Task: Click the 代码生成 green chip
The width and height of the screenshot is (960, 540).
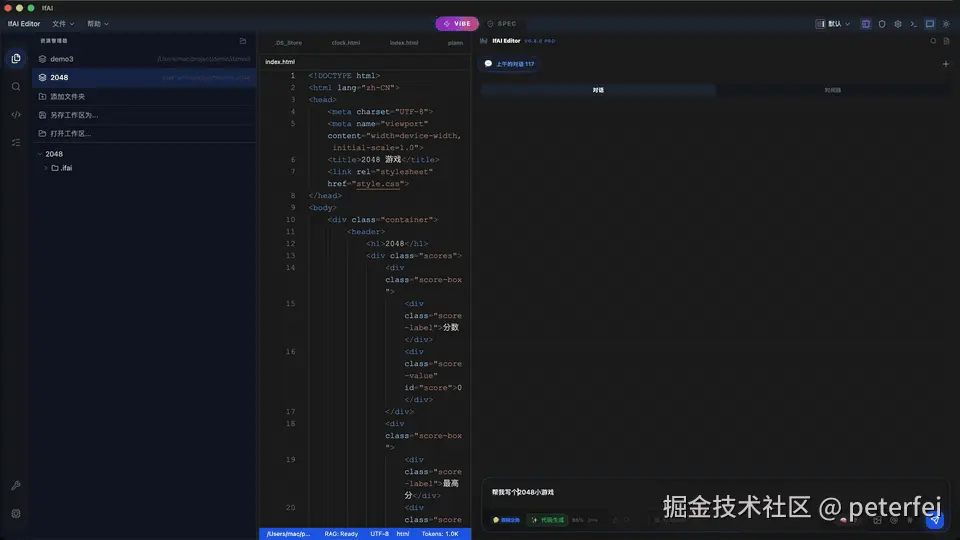Action: point(547,520)
